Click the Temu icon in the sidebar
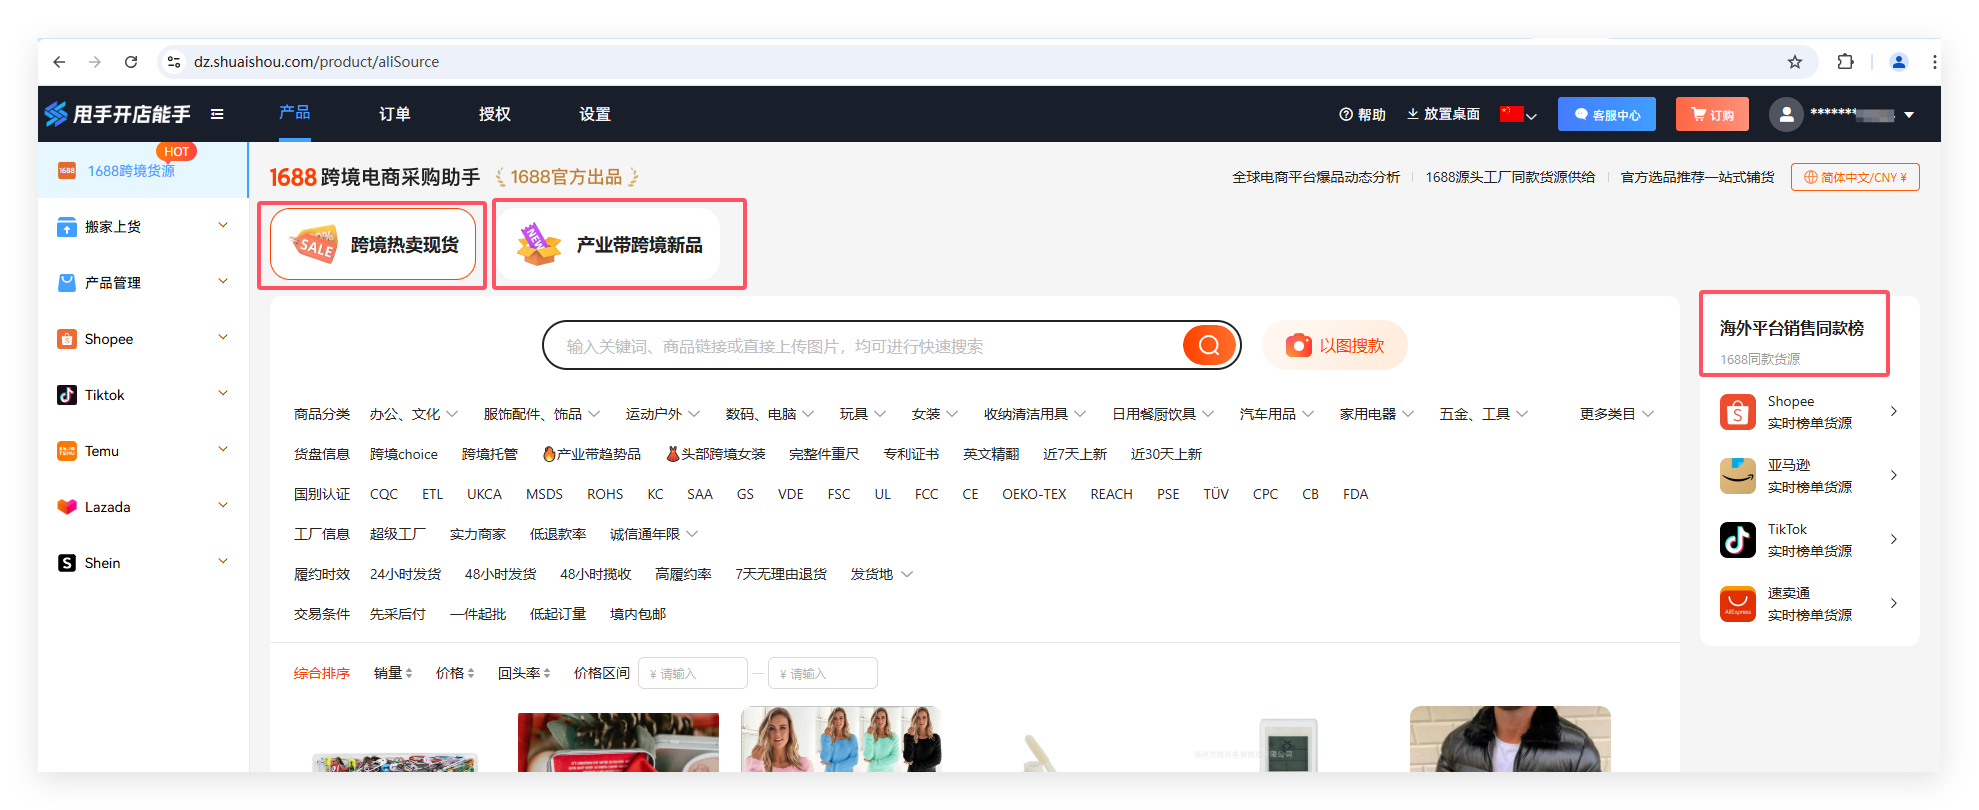This screenshot has height=810, width=1979. tap(67, 451)
